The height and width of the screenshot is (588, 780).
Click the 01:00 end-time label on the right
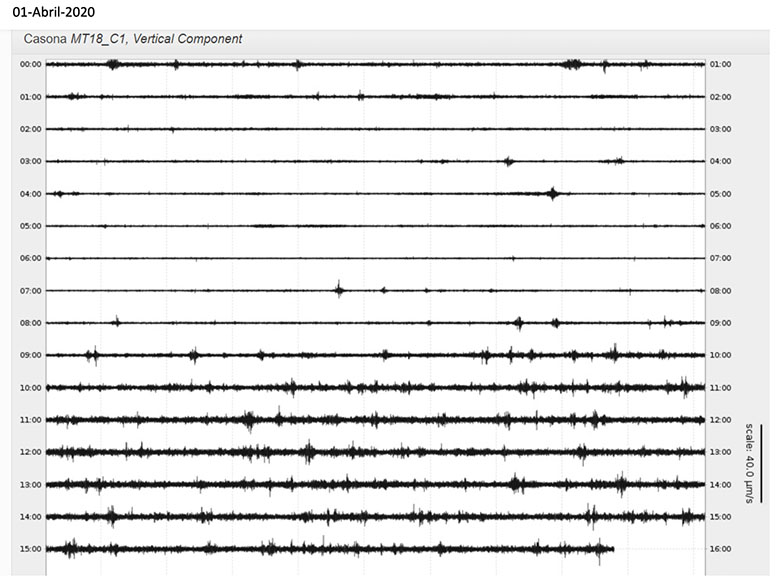tap(720, 64)
